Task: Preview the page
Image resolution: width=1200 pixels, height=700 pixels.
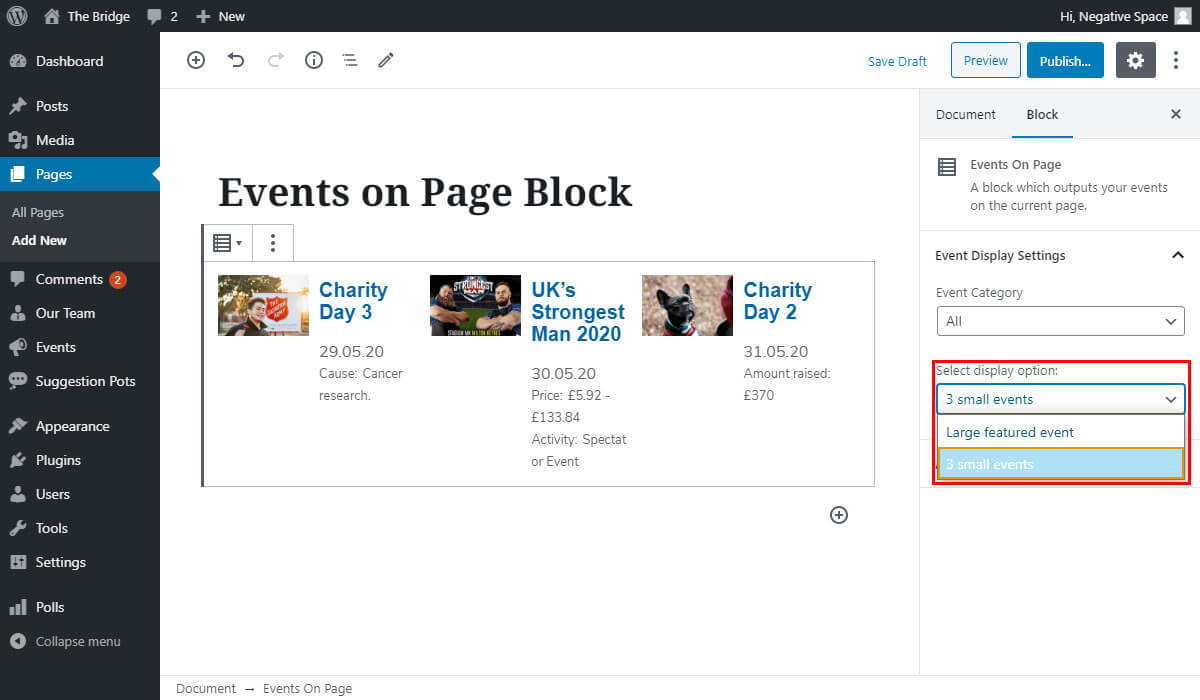Action: [x=985, y=61]
